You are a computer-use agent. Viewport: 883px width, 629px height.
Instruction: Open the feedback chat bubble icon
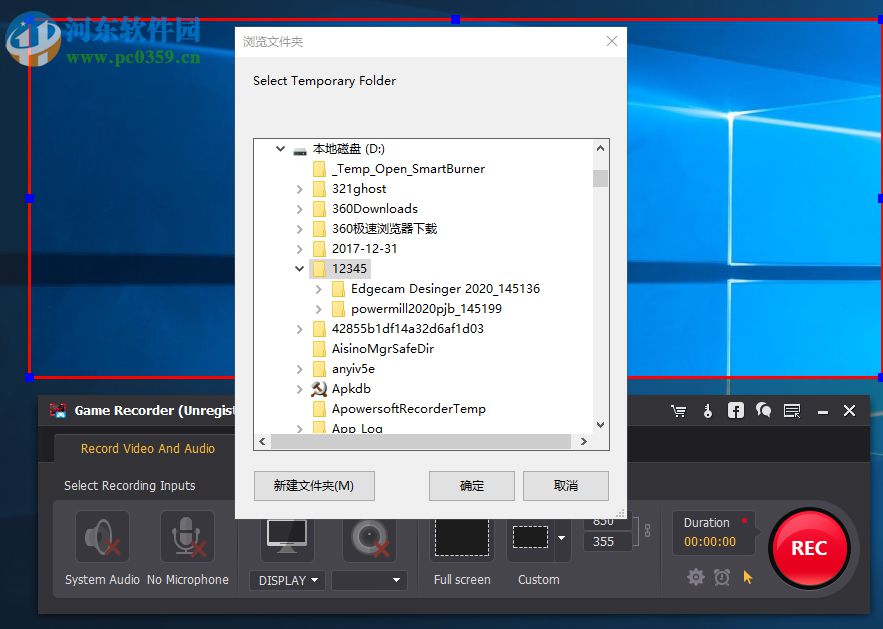click(x=764, y=410)
